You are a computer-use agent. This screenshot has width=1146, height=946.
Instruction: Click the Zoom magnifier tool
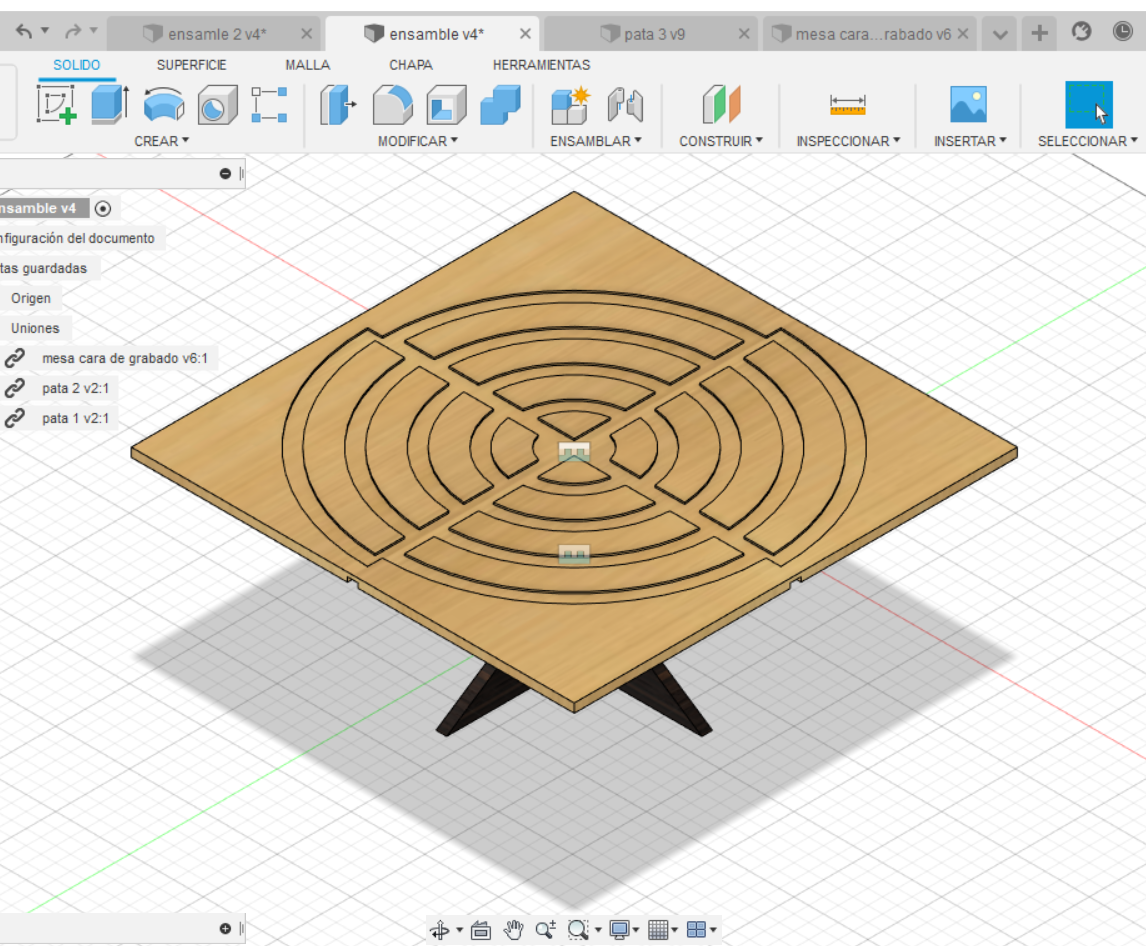tap(546, 930)
